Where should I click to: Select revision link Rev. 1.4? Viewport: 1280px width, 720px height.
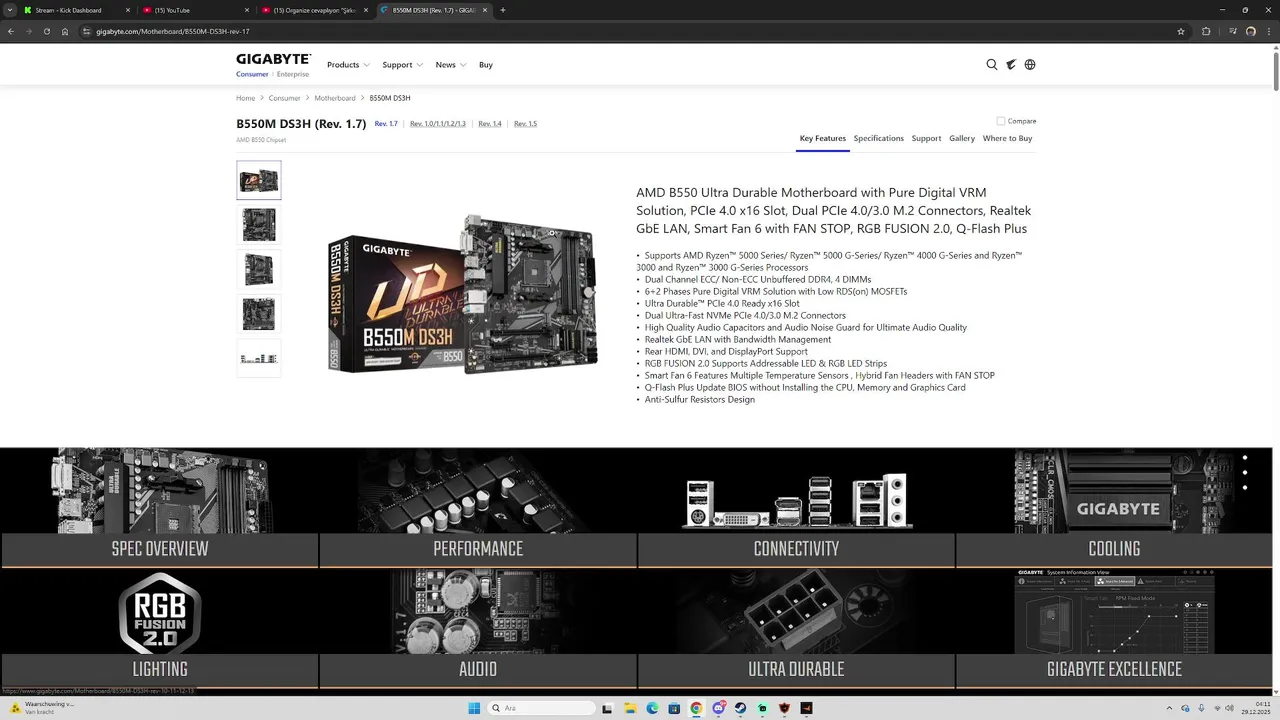[490, 124]
